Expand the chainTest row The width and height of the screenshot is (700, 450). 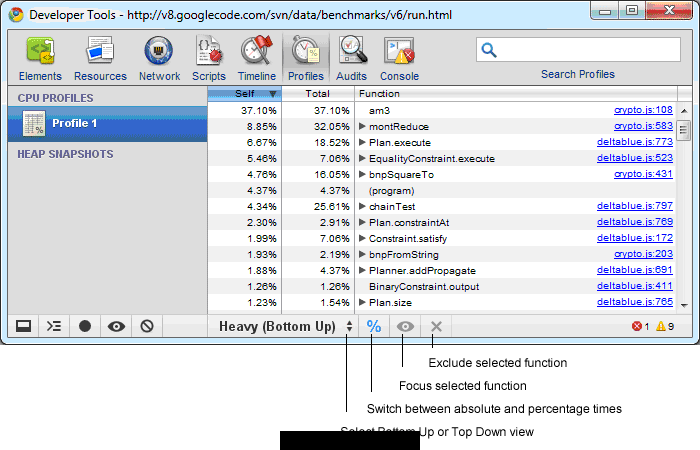tap(362, 206)
